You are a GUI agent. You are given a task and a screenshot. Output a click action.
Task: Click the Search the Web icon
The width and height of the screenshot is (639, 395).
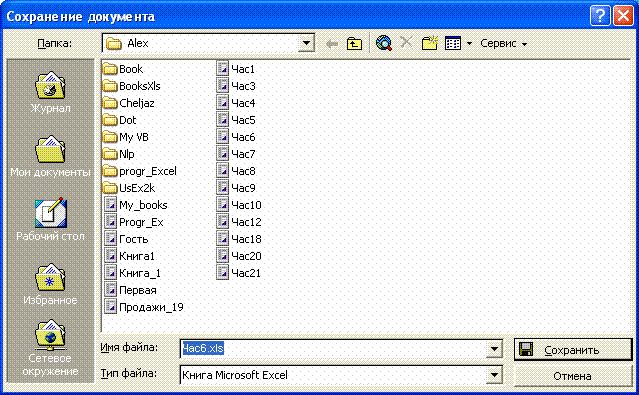[x=384, y=43]
